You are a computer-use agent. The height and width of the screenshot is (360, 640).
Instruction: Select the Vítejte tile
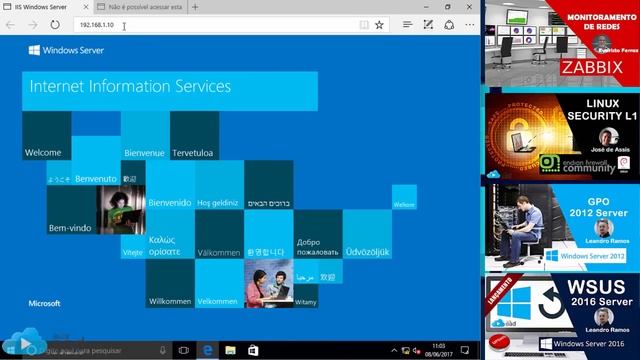(133, 247)
